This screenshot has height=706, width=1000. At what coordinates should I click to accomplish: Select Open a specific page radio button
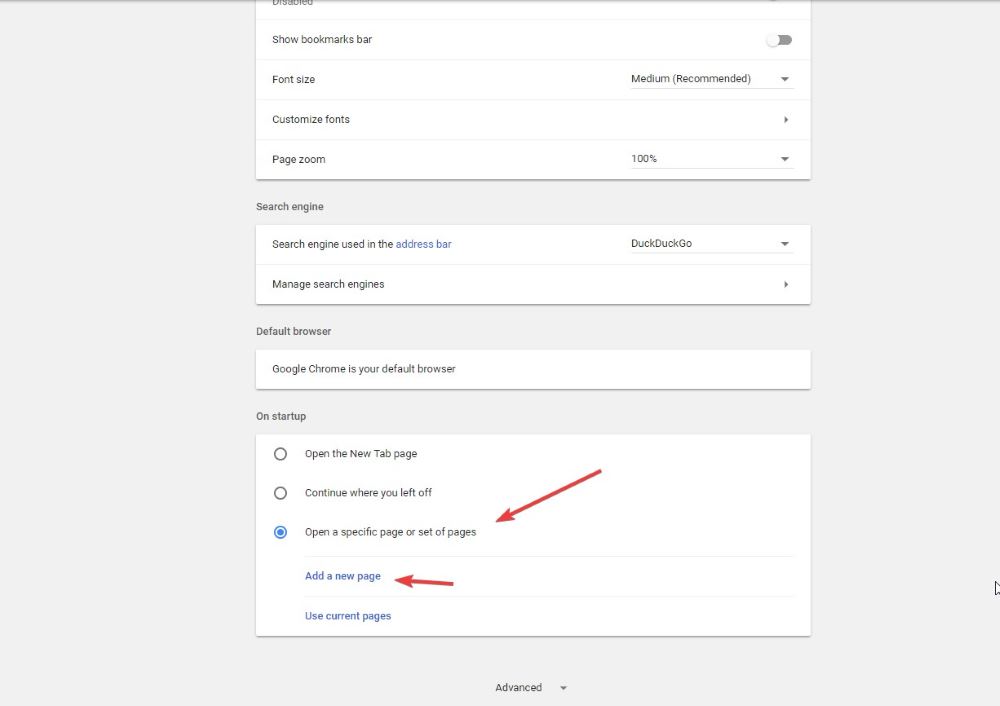pos(280,533)
